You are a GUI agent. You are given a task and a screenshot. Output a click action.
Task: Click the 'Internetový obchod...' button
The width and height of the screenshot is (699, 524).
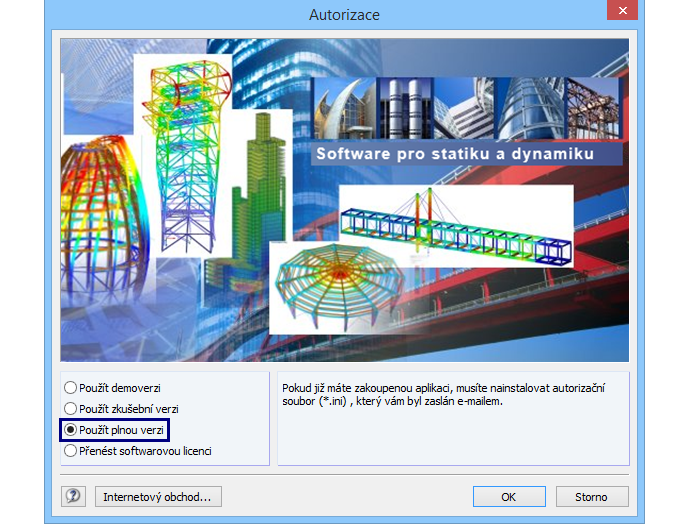point(158,497)
